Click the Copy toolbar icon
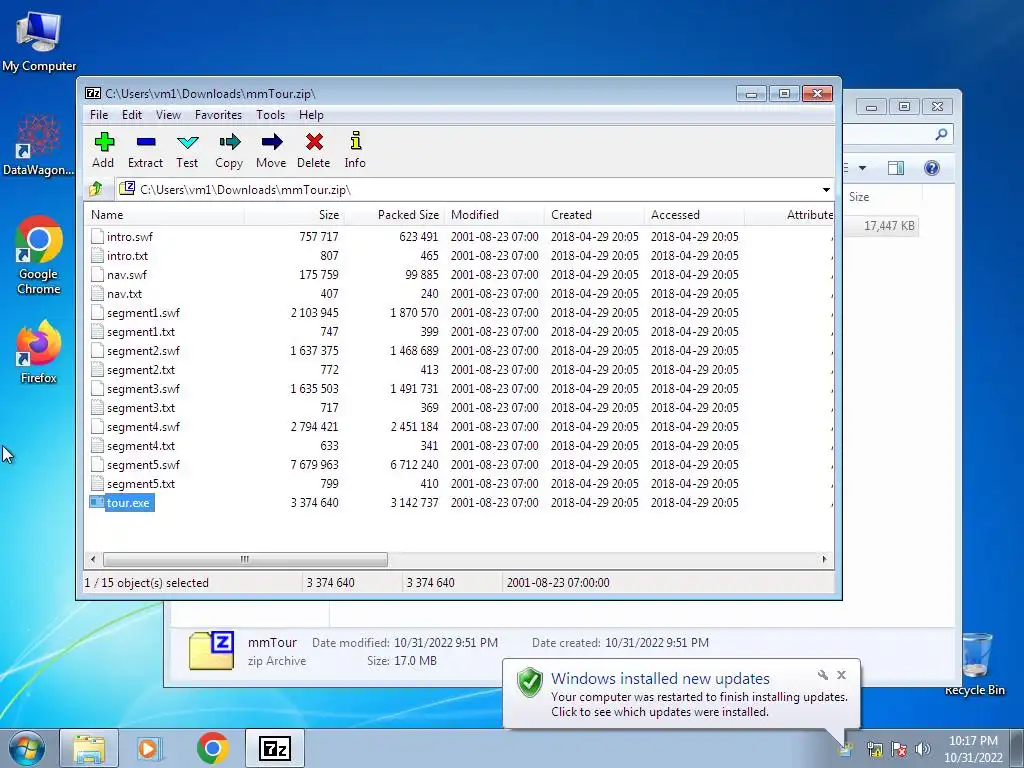 tap(229, 142)
